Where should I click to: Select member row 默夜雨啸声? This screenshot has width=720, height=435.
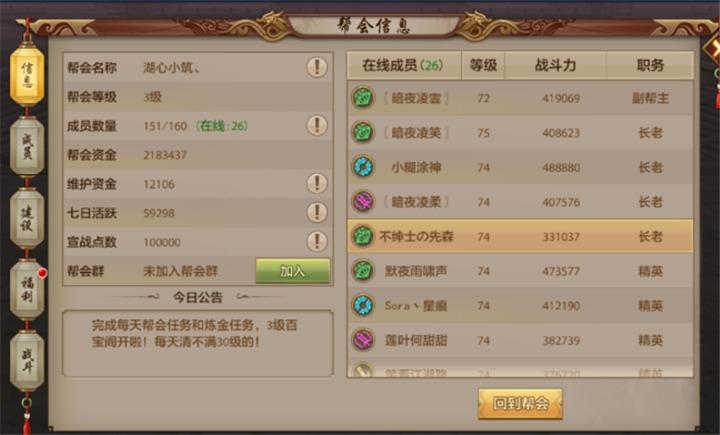(x=520, y=271)
